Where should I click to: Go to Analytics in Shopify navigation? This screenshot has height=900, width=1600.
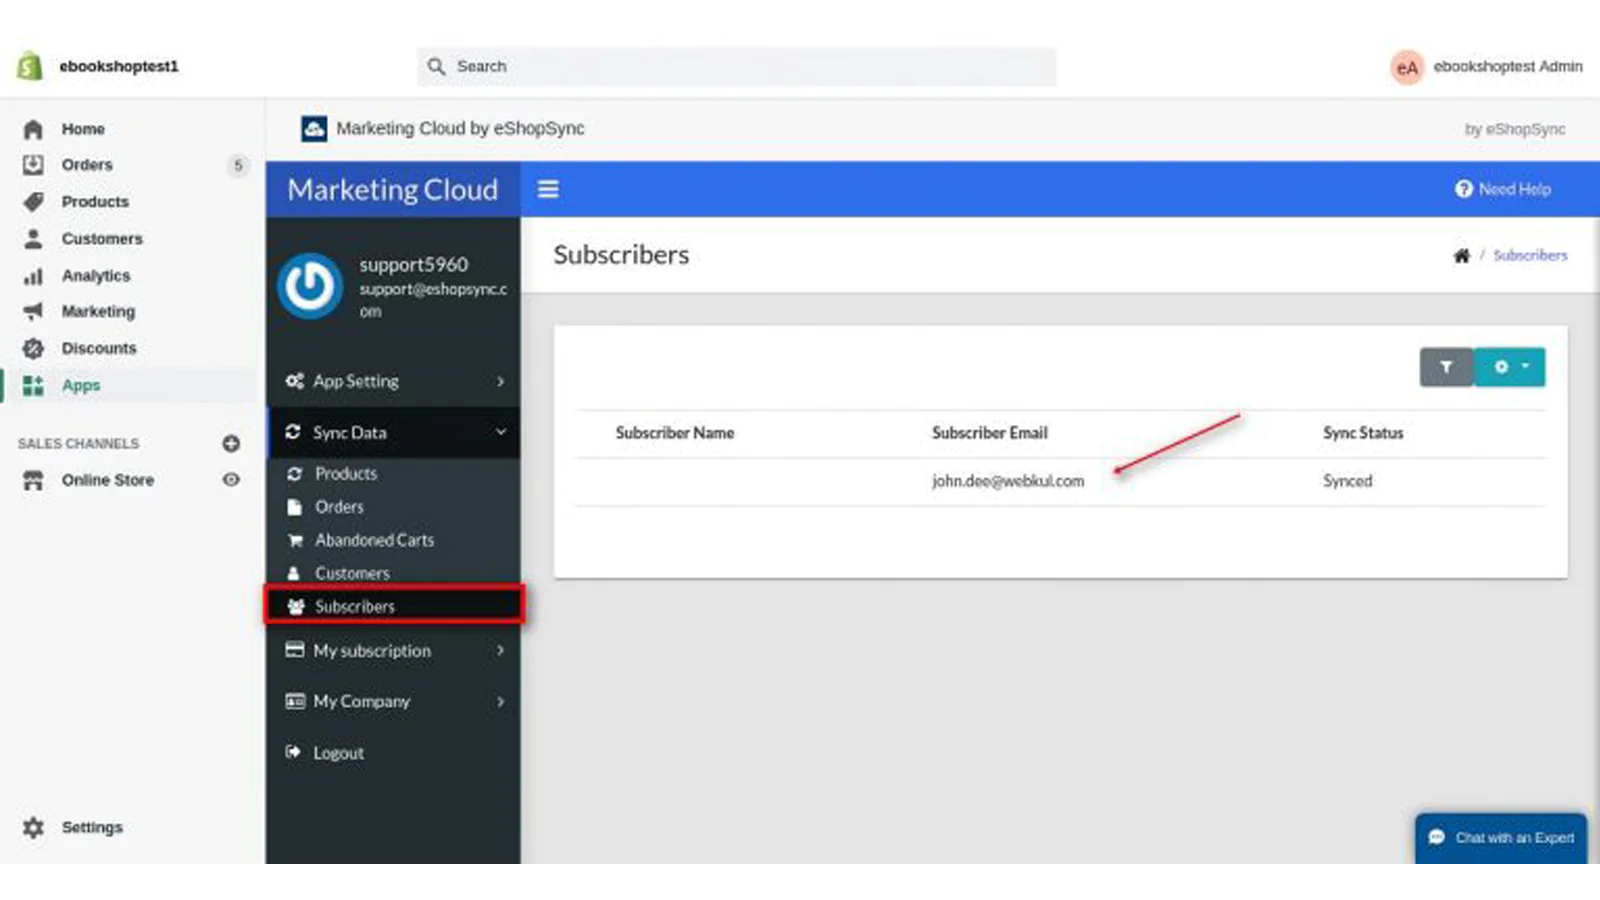pos(96,276)
